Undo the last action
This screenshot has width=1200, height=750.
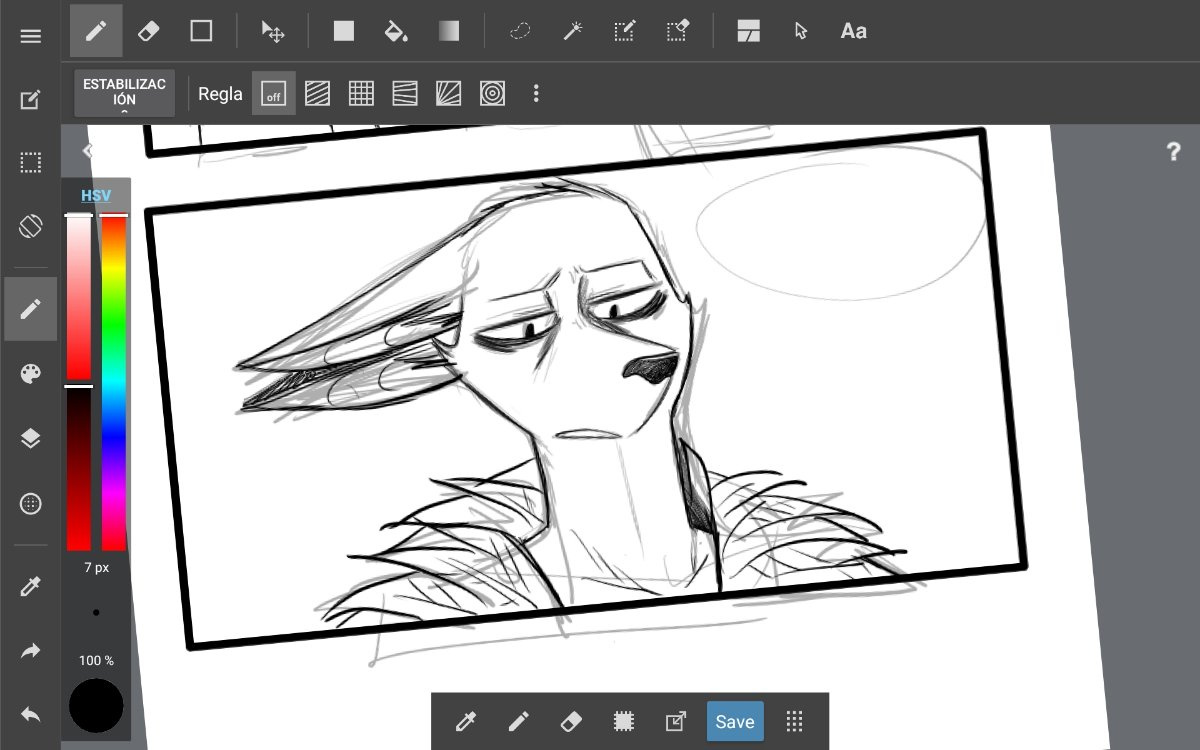click(x=30, y=715)
